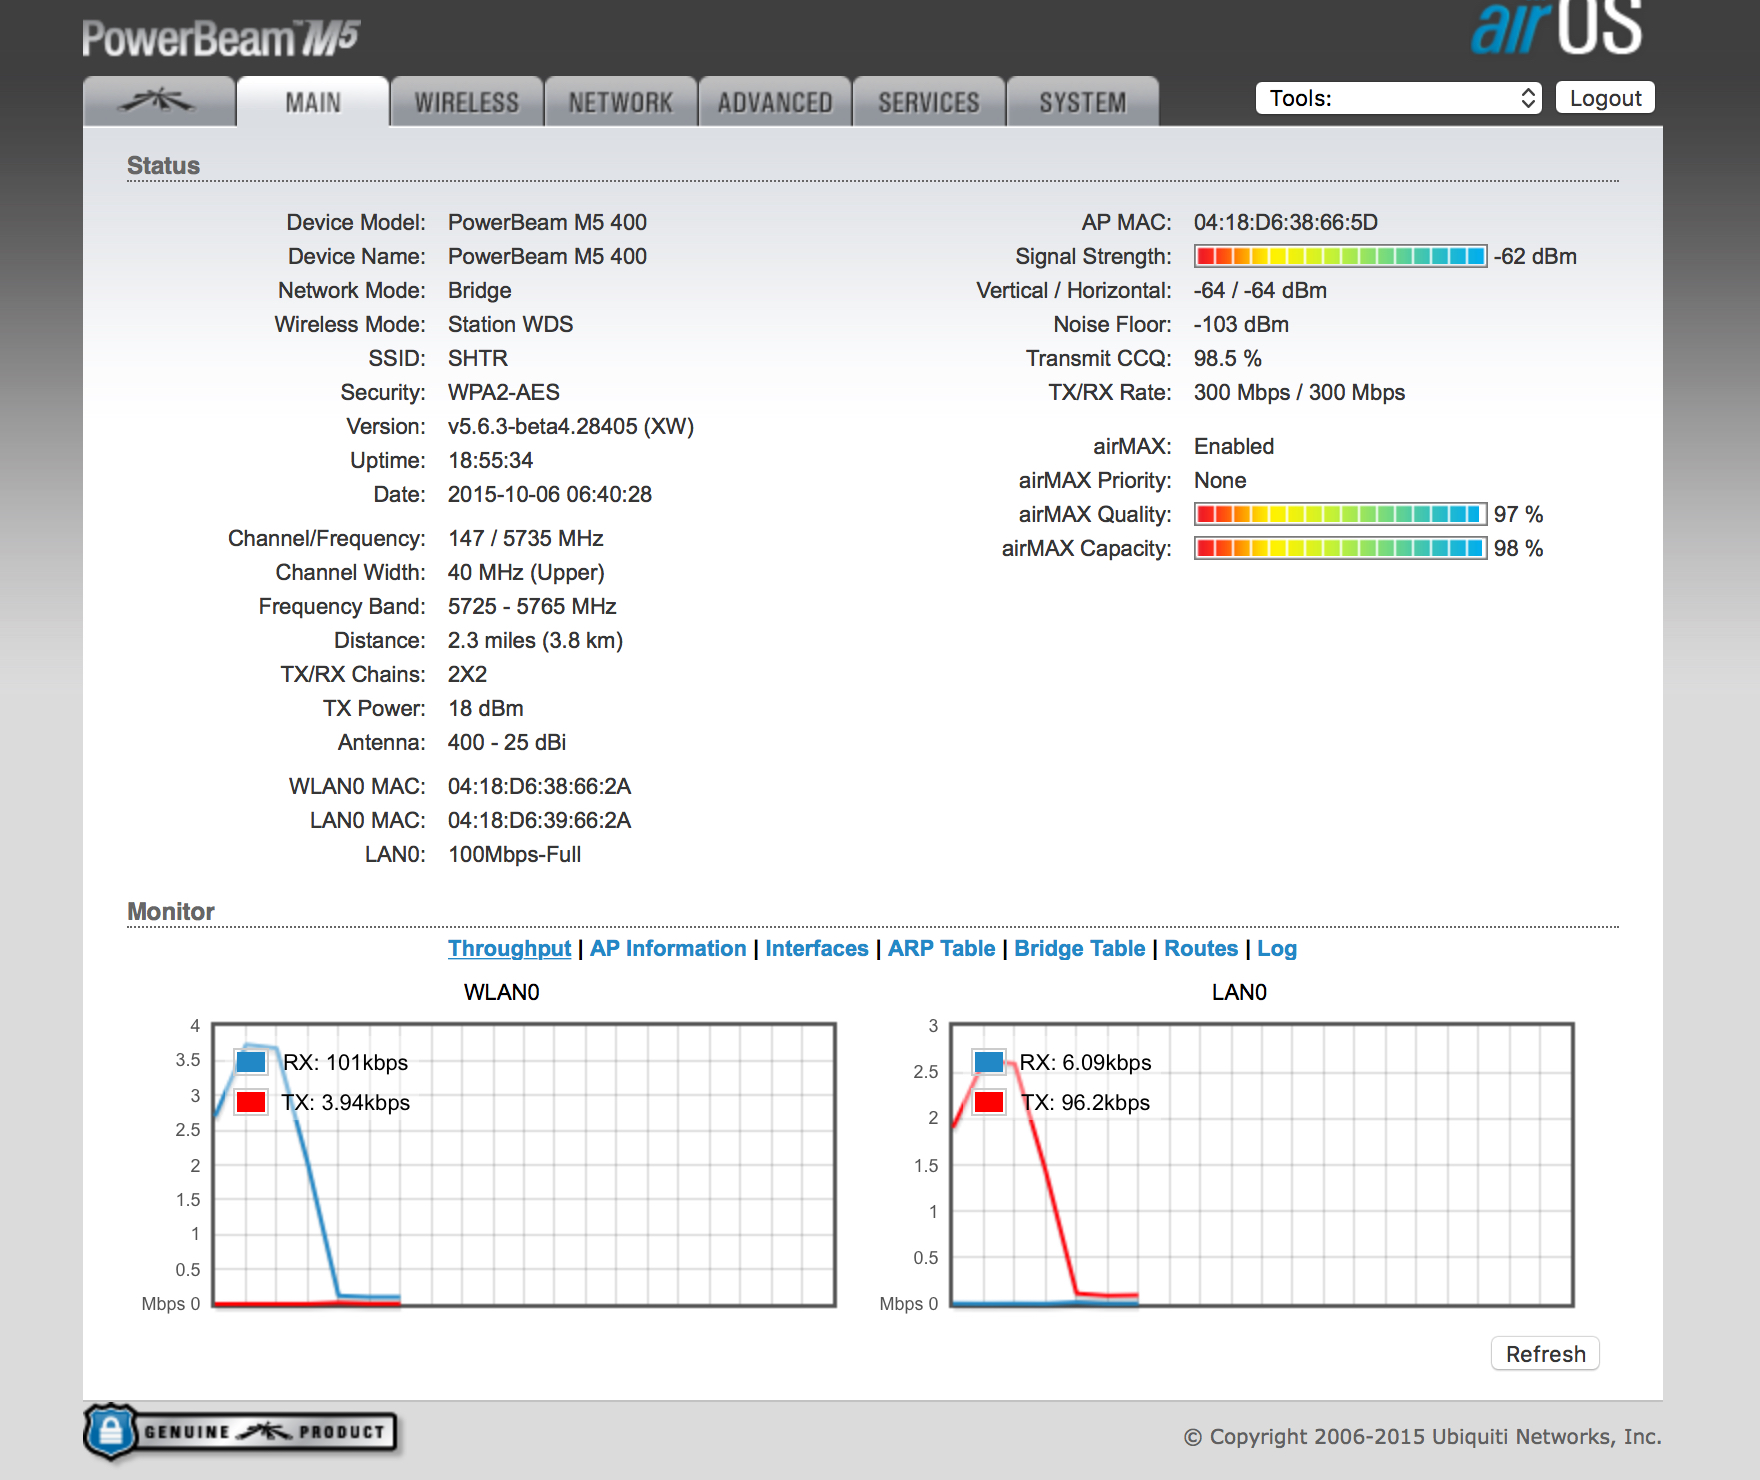1760x1480 pixels.
Task: Switch to the SERVICES tab
Action: pos(929,102)
